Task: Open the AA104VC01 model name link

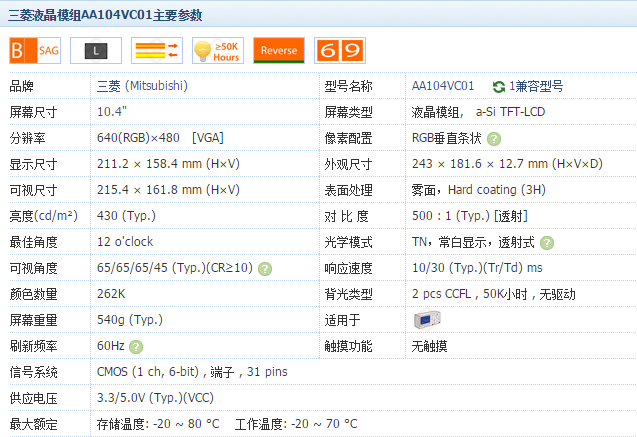Action: 443,86
